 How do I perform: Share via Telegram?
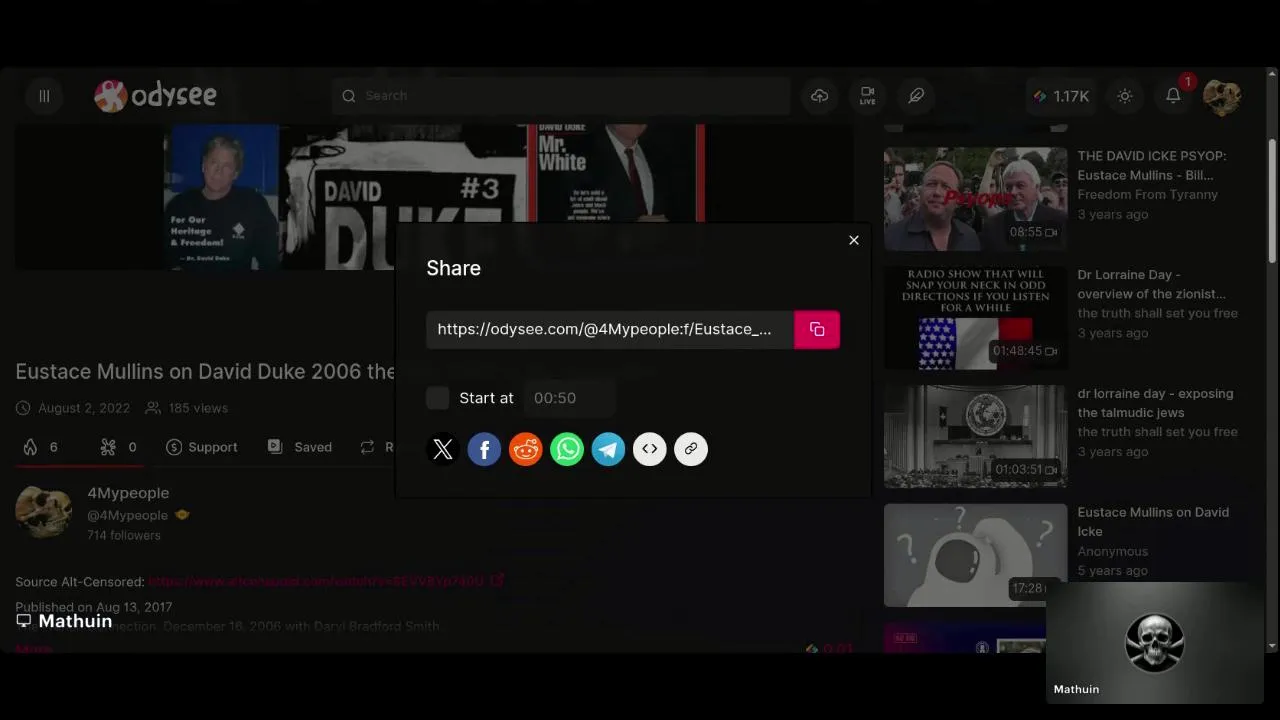click(x=608, y=449)
